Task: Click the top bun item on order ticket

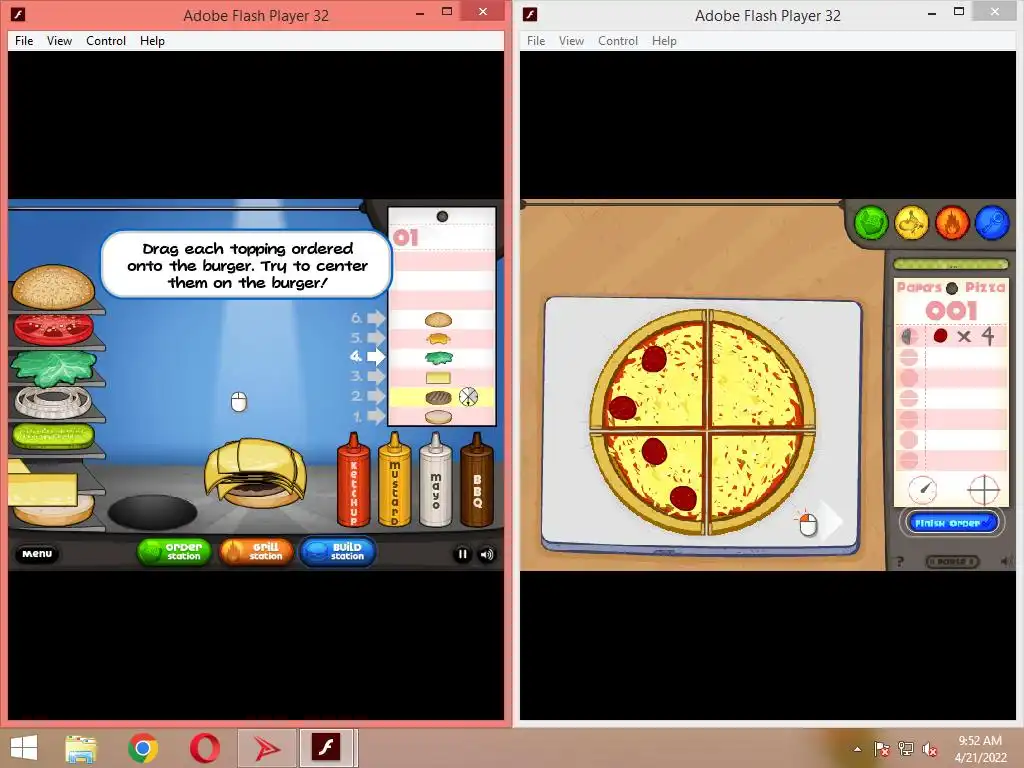Action: [438, 319]
